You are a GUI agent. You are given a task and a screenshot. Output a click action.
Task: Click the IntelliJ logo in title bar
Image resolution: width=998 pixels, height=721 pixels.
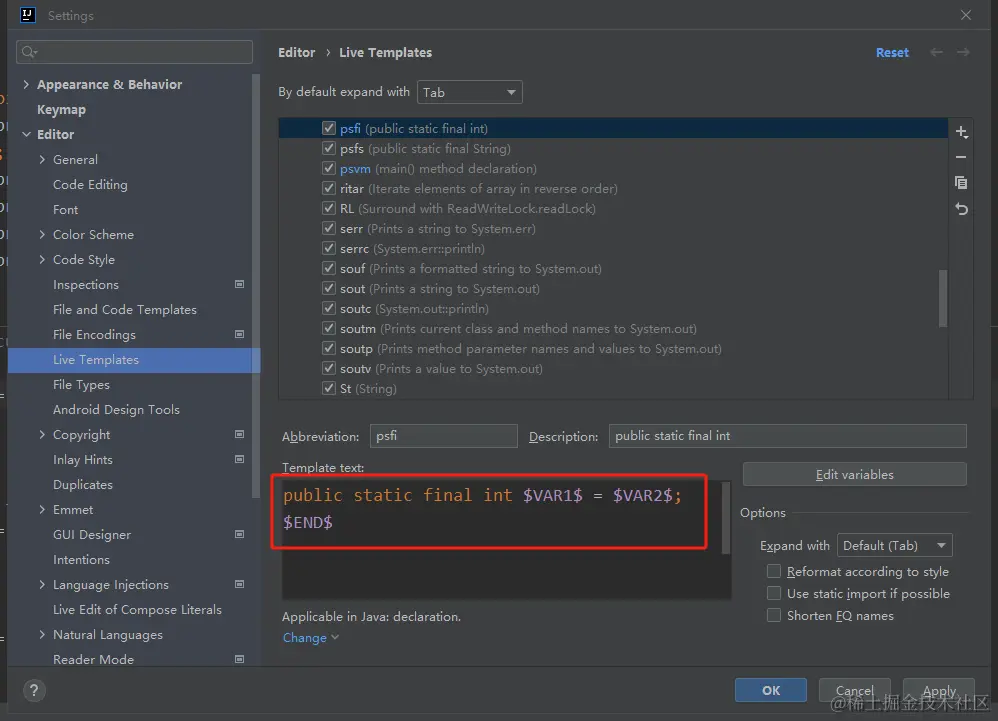[x=27, y=15]
